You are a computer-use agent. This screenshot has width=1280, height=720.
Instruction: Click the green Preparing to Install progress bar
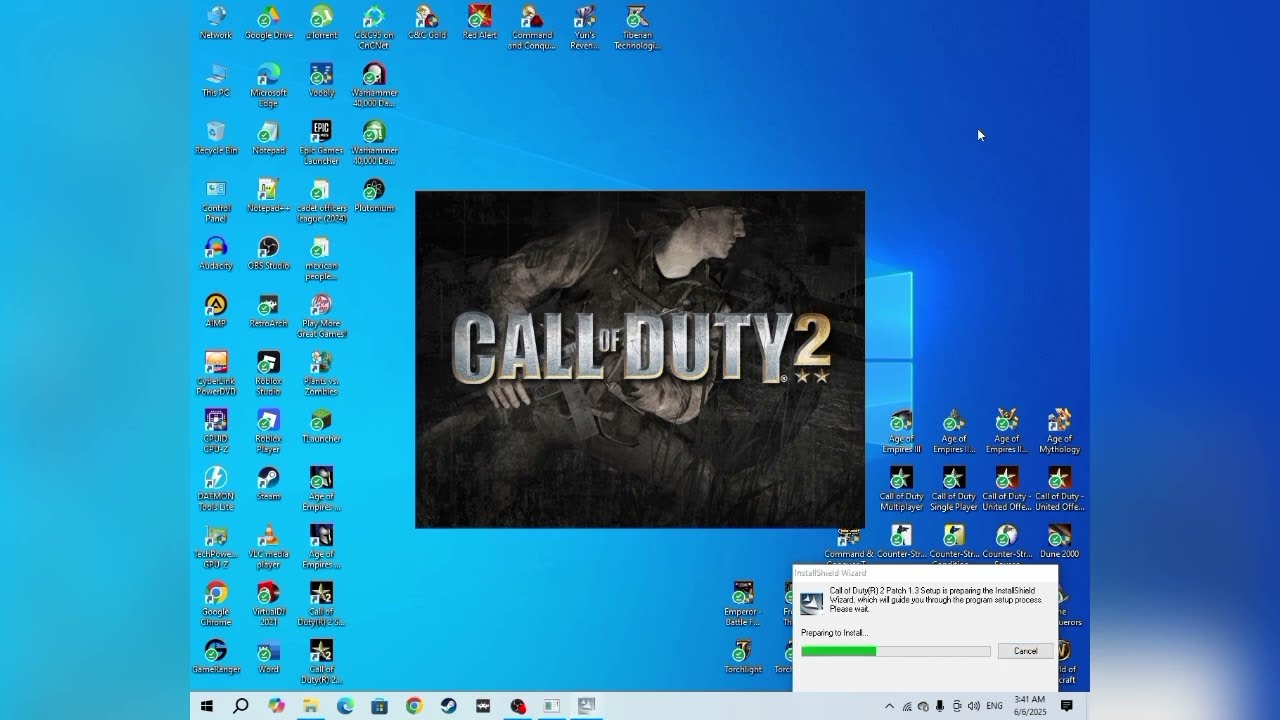coord(896,651)
